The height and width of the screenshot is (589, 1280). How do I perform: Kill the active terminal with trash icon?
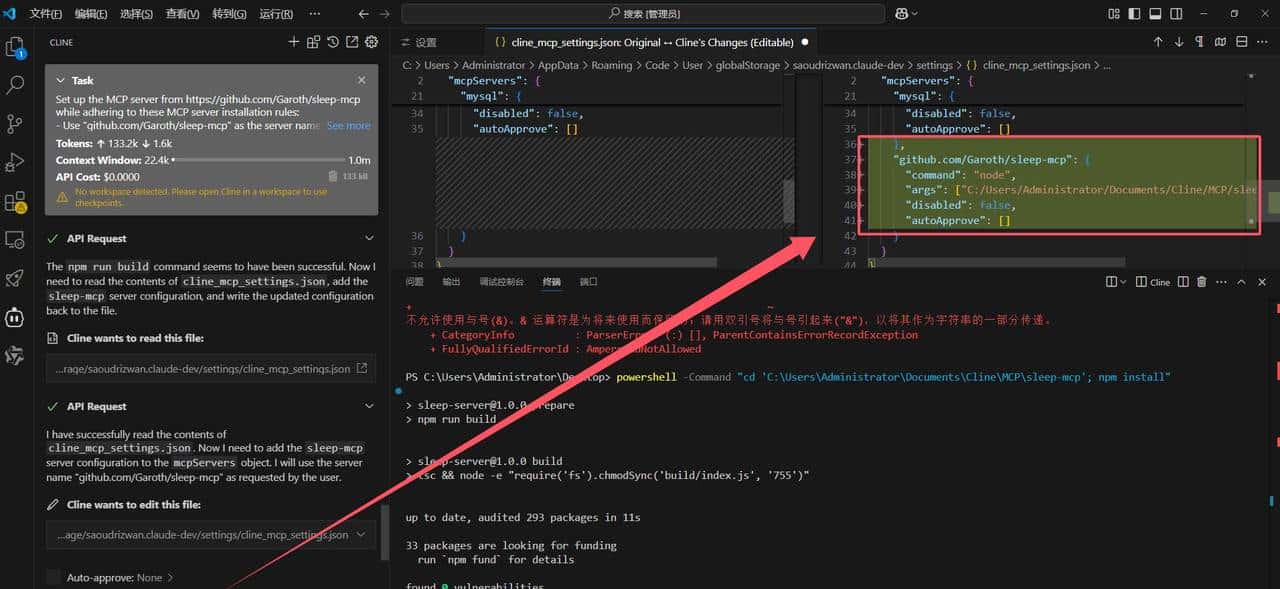coord(1201,282)
